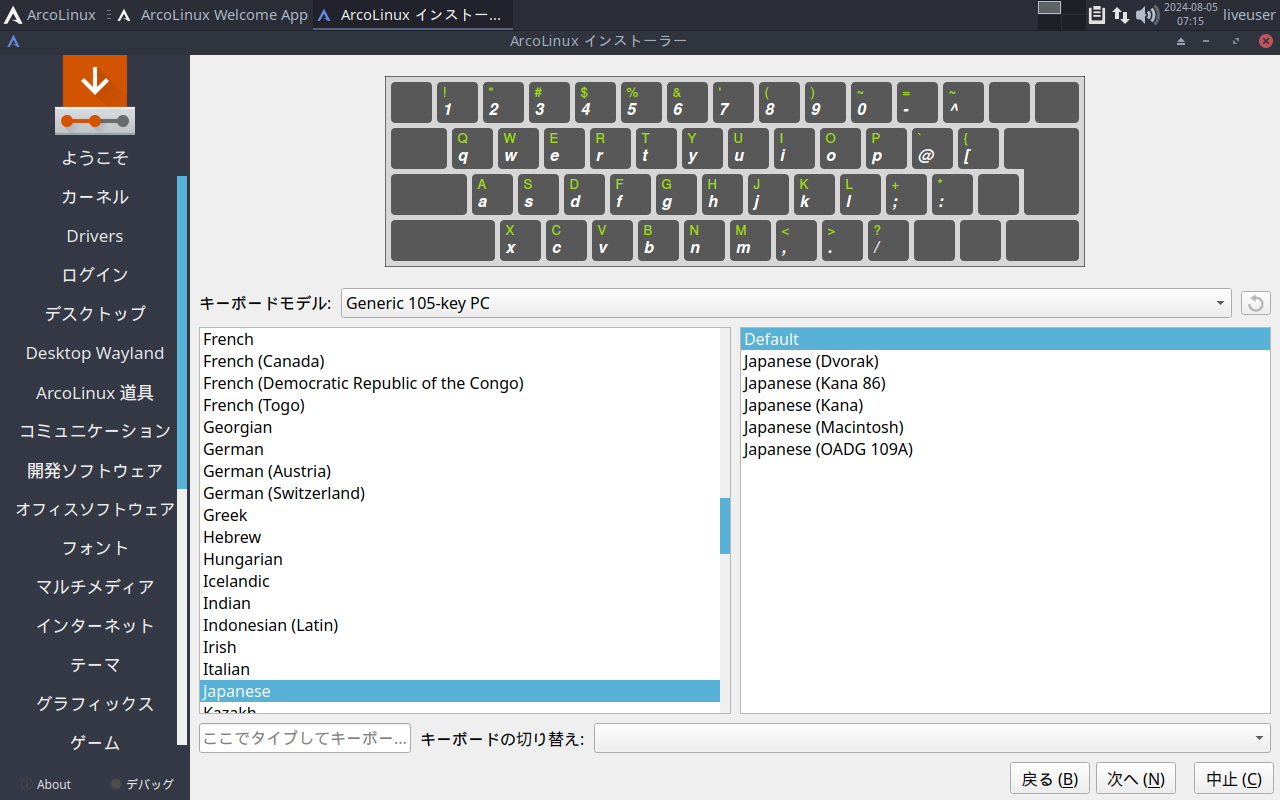Select Icelandic in the layout list
This screenshot has width=1280, height=800.
(x=460, y=581)
